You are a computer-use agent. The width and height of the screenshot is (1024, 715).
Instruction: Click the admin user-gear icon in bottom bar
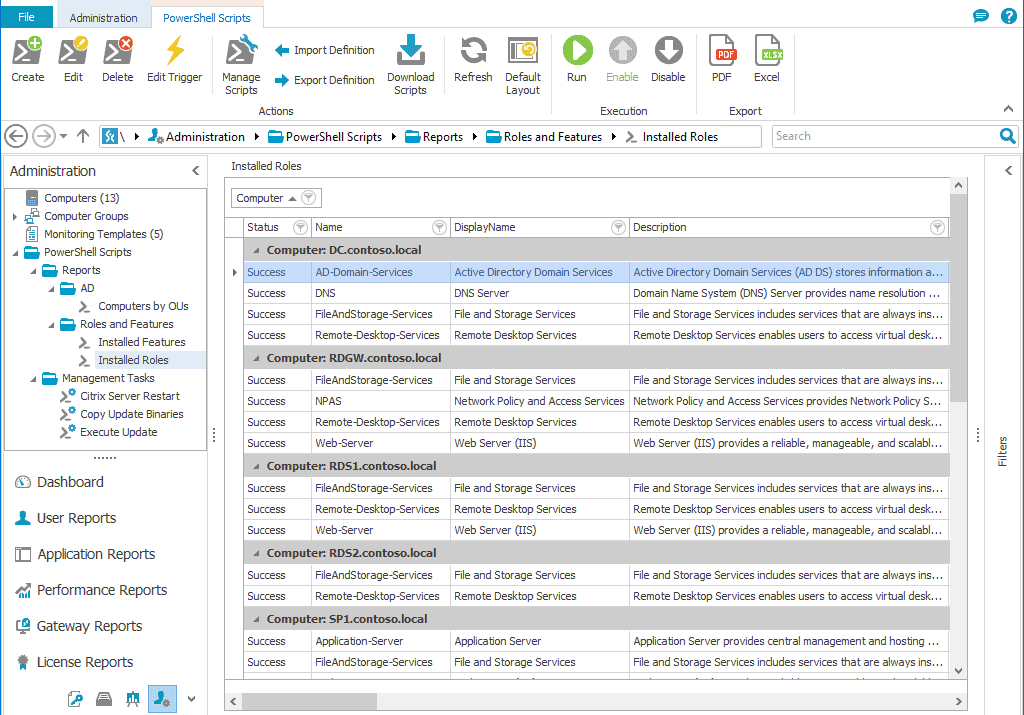162,699
